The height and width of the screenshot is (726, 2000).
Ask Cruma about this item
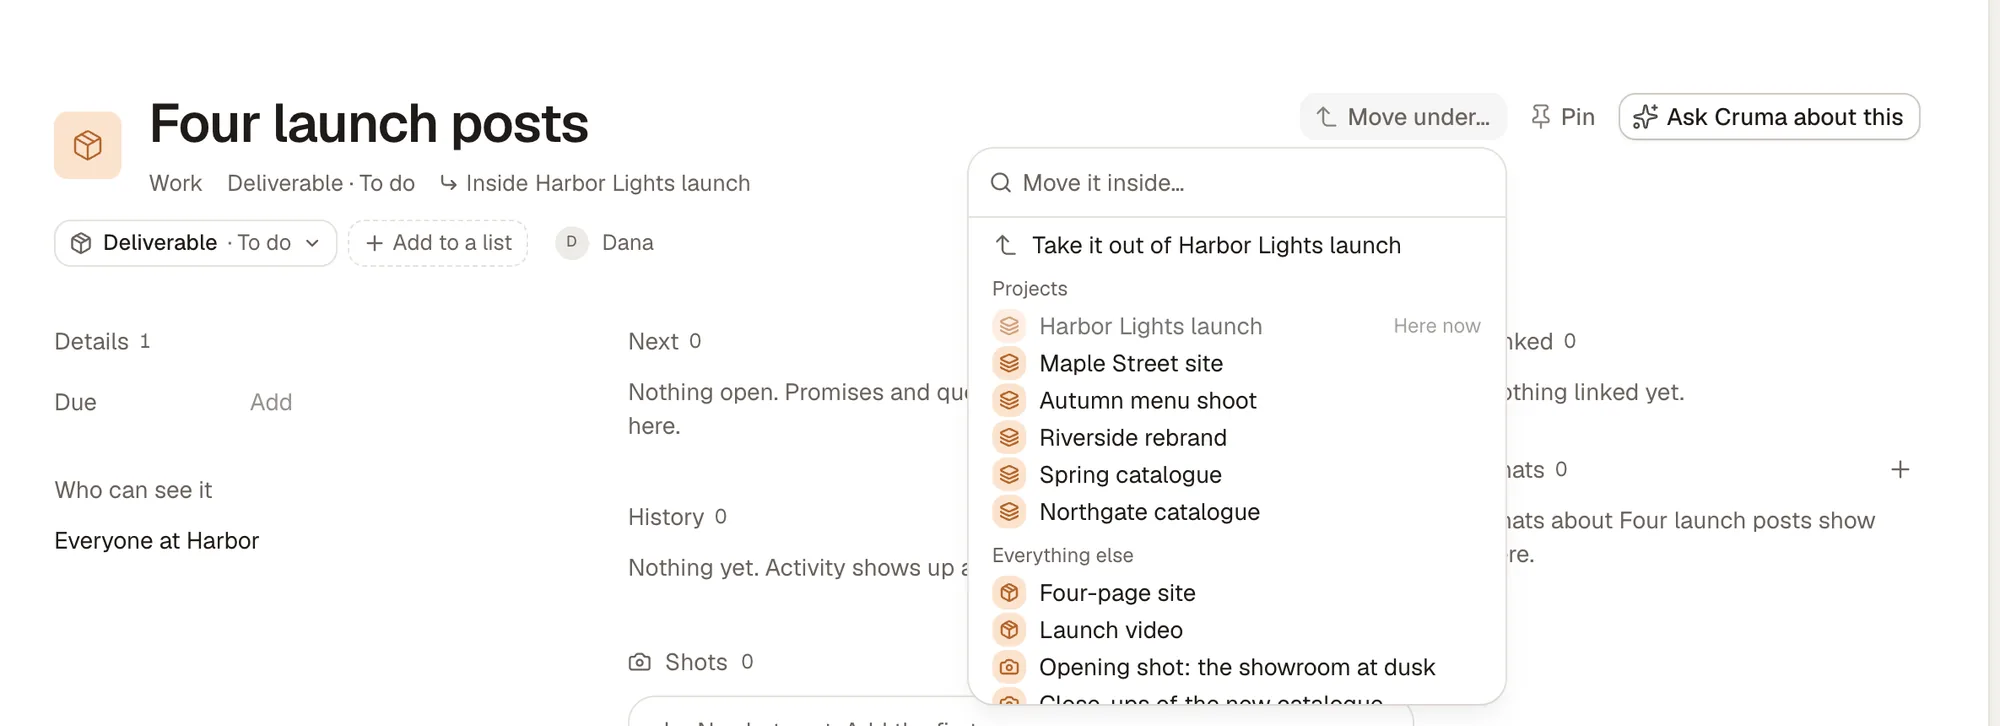[x=1769, y=117]
